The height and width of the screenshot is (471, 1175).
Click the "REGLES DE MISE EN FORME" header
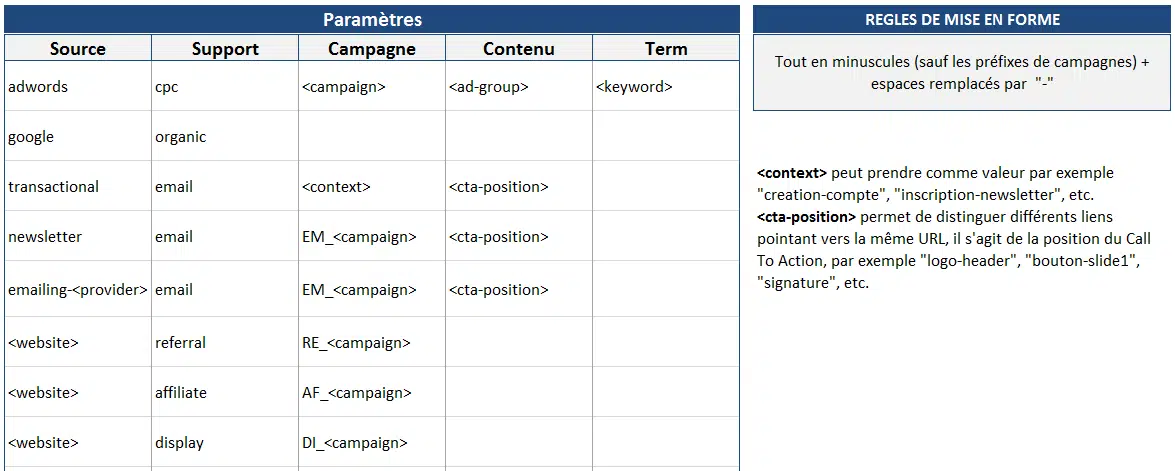[x=961, y=20]
